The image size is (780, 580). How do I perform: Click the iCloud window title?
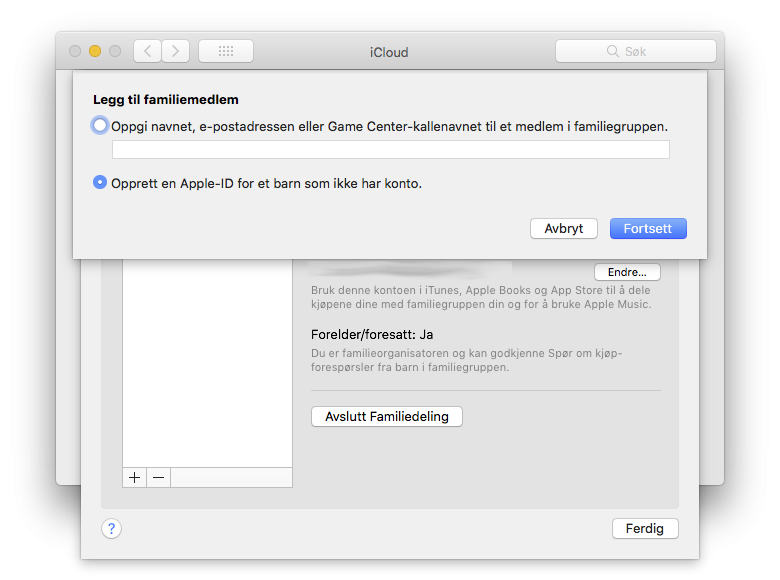click(389, 52)
